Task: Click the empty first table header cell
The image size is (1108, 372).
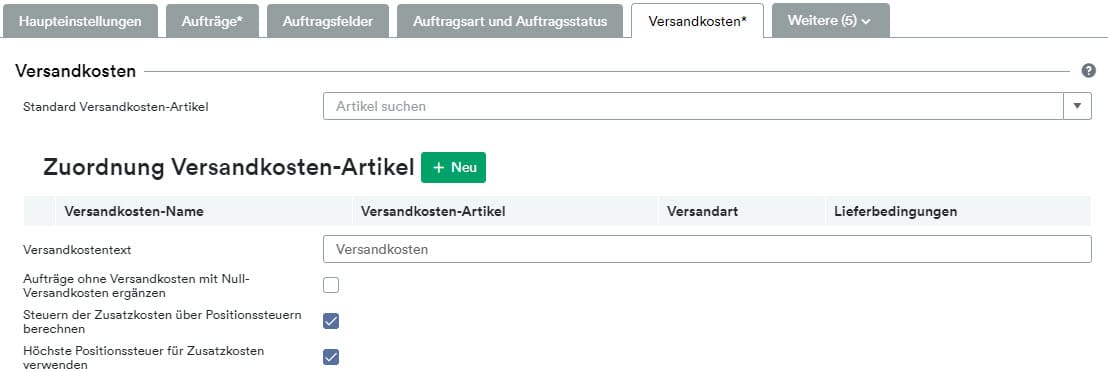Action: point(39,211)
